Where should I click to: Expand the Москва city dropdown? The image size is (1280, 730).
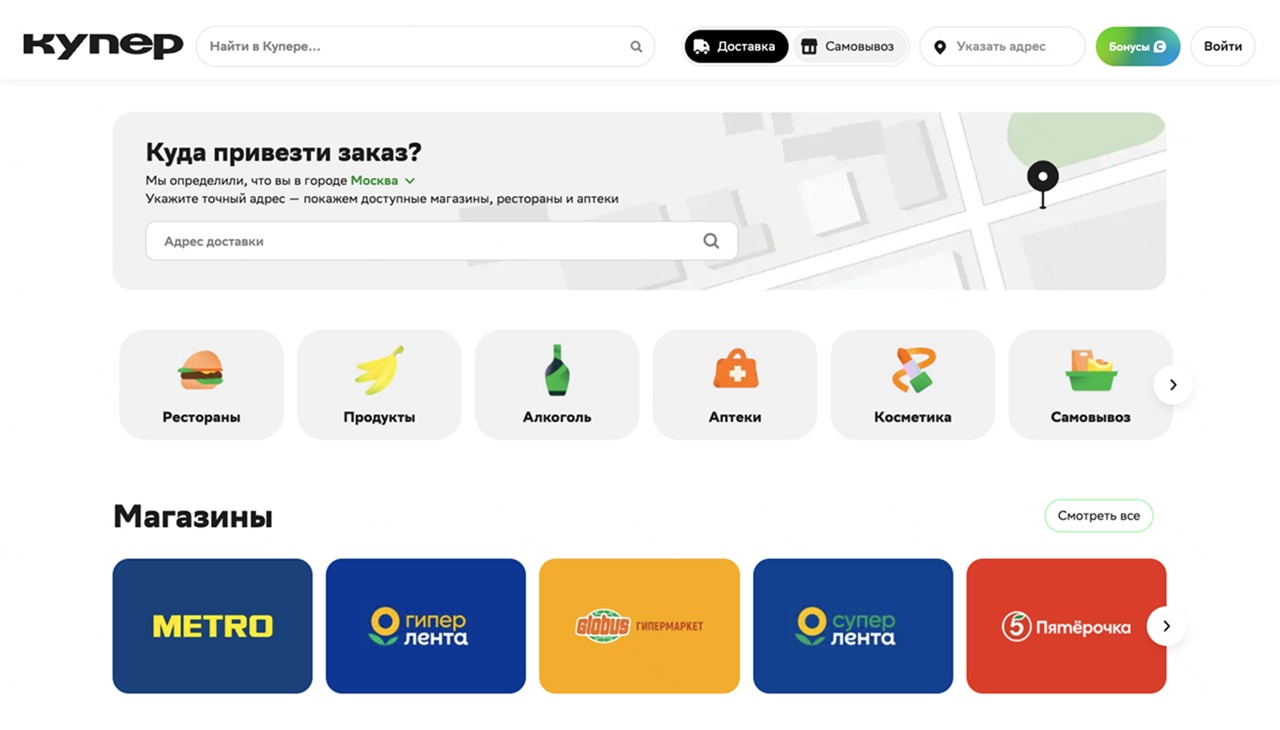(x=383, y=181)
